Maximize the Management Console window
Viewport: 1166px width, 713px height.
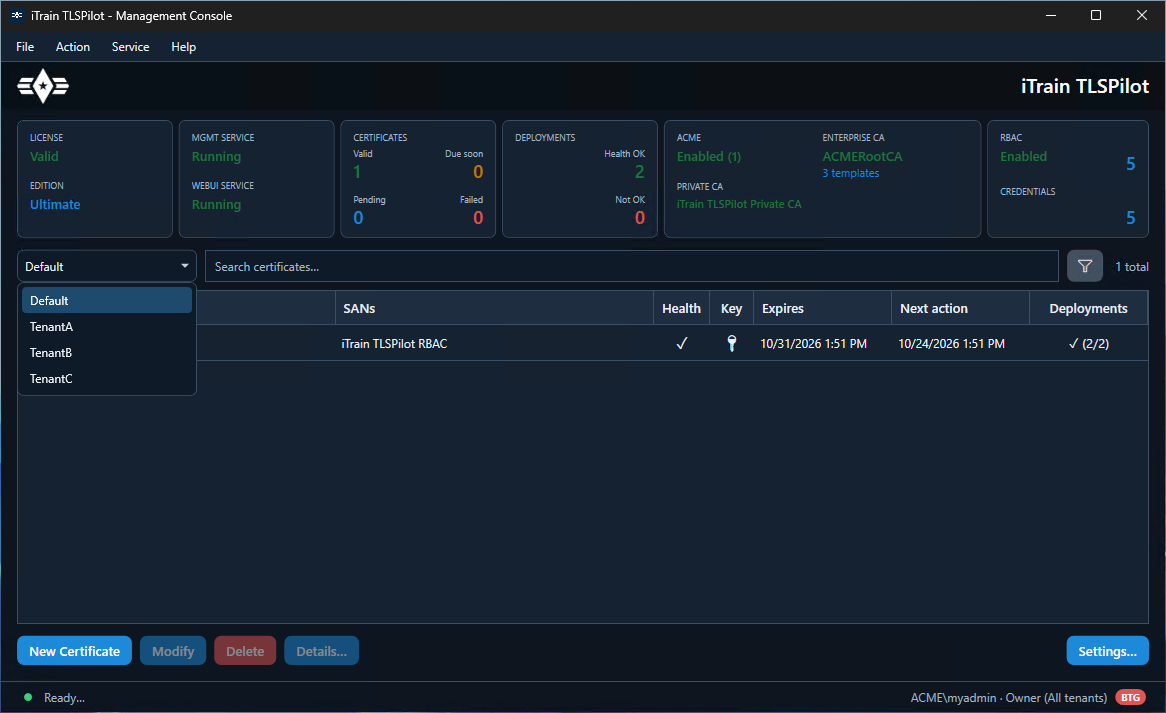coord(1095,16)
